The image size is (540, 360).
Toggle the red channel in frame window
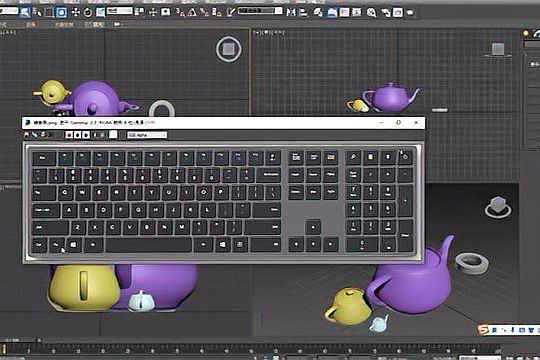click(69, 135)
